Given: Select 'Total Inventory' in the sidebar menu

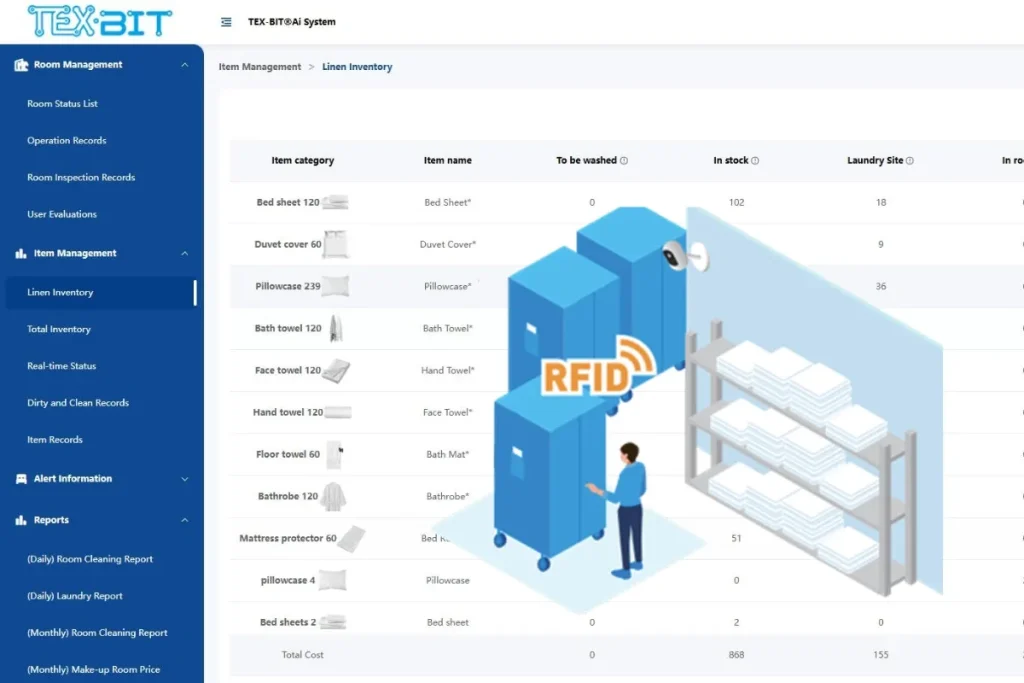Looking at the screenshot, I should coord(59,328).
